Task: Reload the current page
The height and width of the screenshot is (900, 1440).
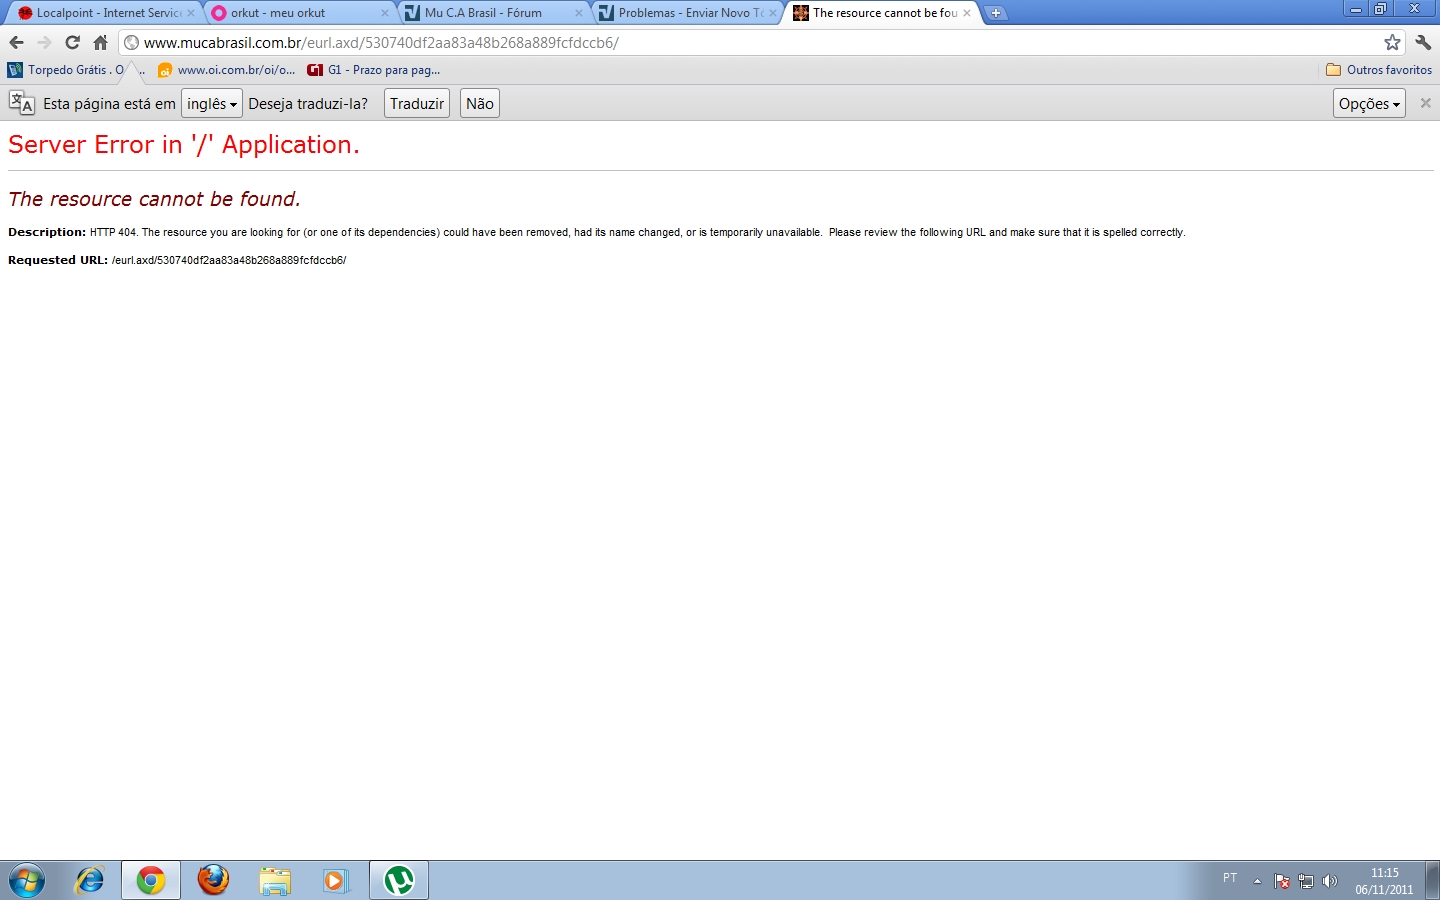Action: coord(72,43)
